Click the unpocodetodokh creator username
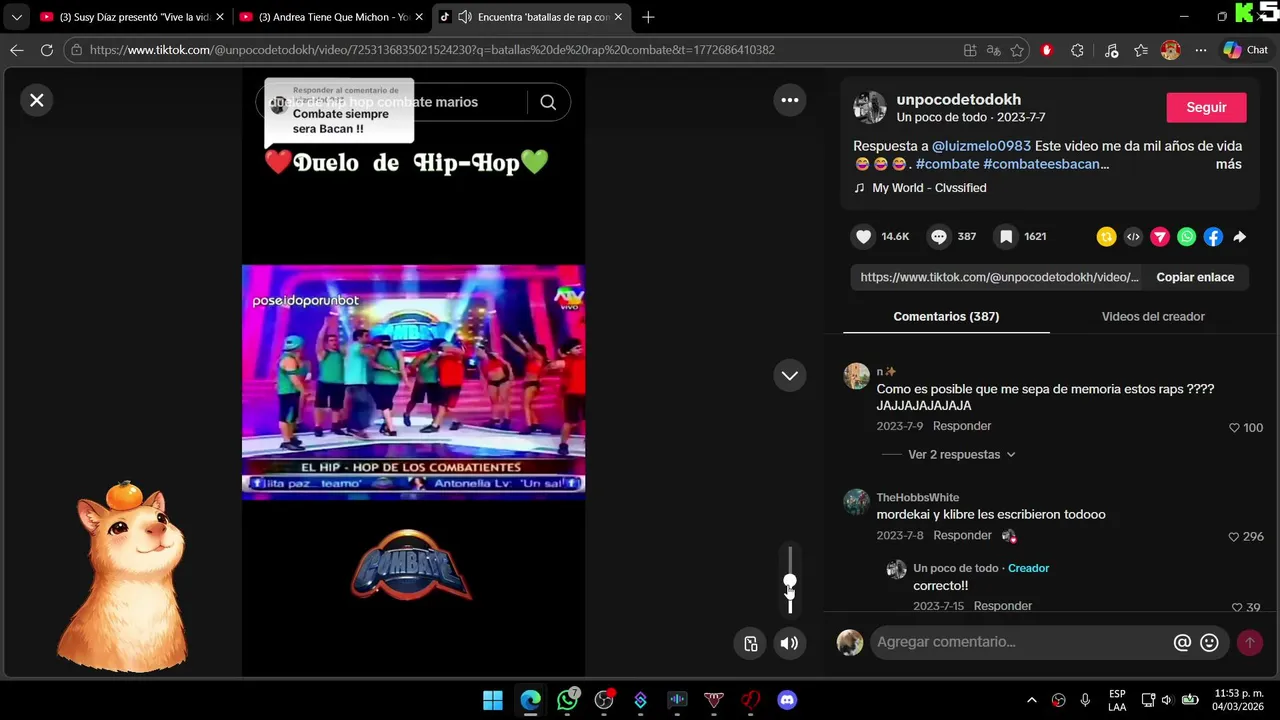Screen dimensions: 1280x720 point(958,99)
